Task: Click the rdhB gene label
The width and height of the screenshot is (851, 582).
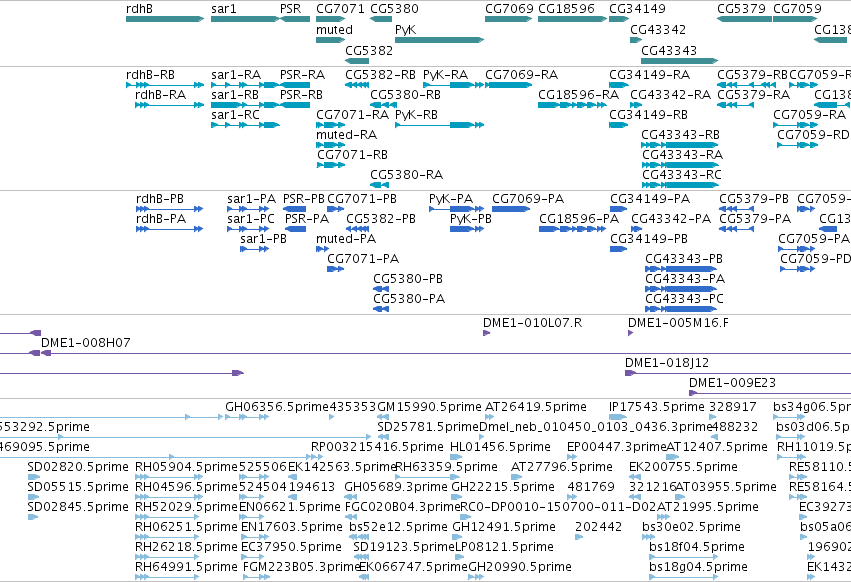Action: 139,9
